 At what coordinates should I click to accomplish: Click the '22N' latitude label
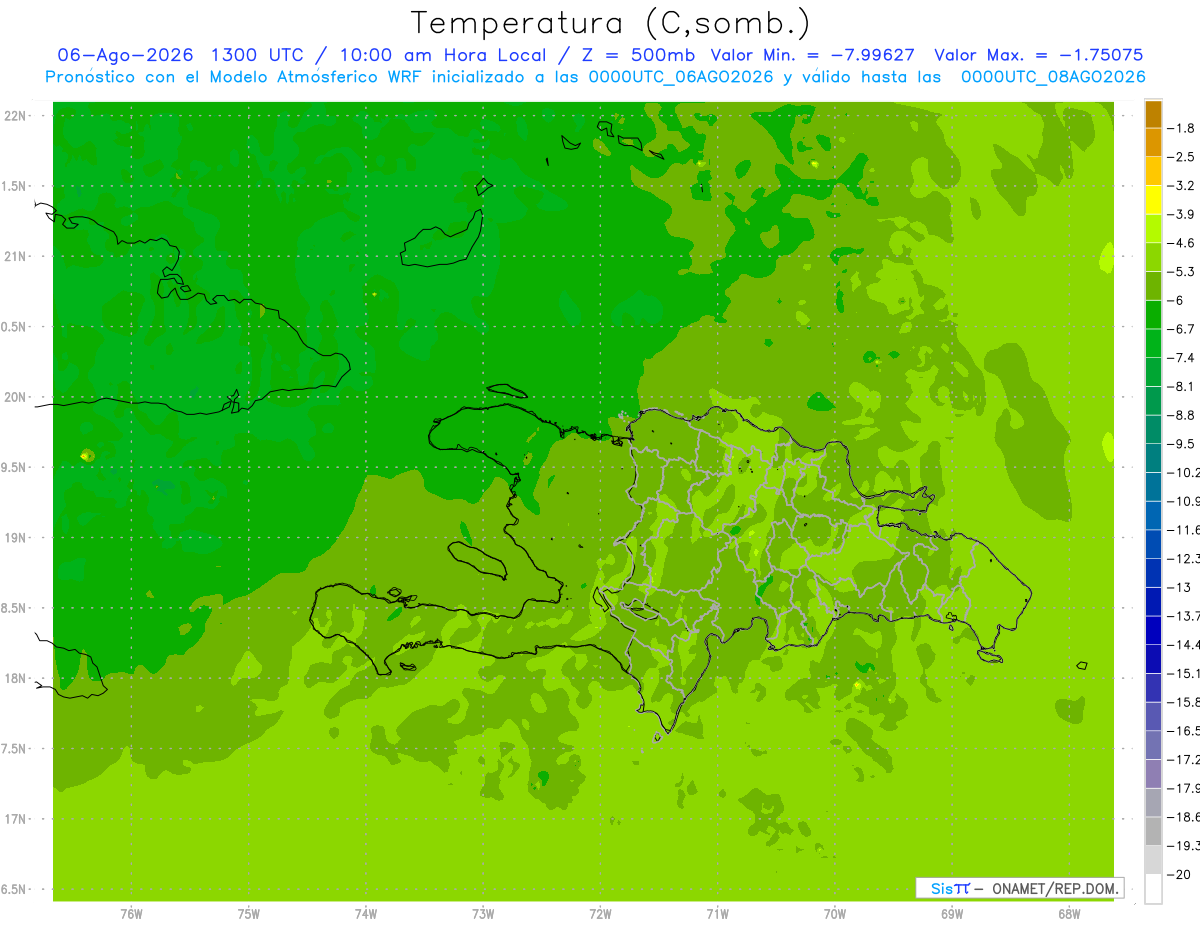click(17, 116)
